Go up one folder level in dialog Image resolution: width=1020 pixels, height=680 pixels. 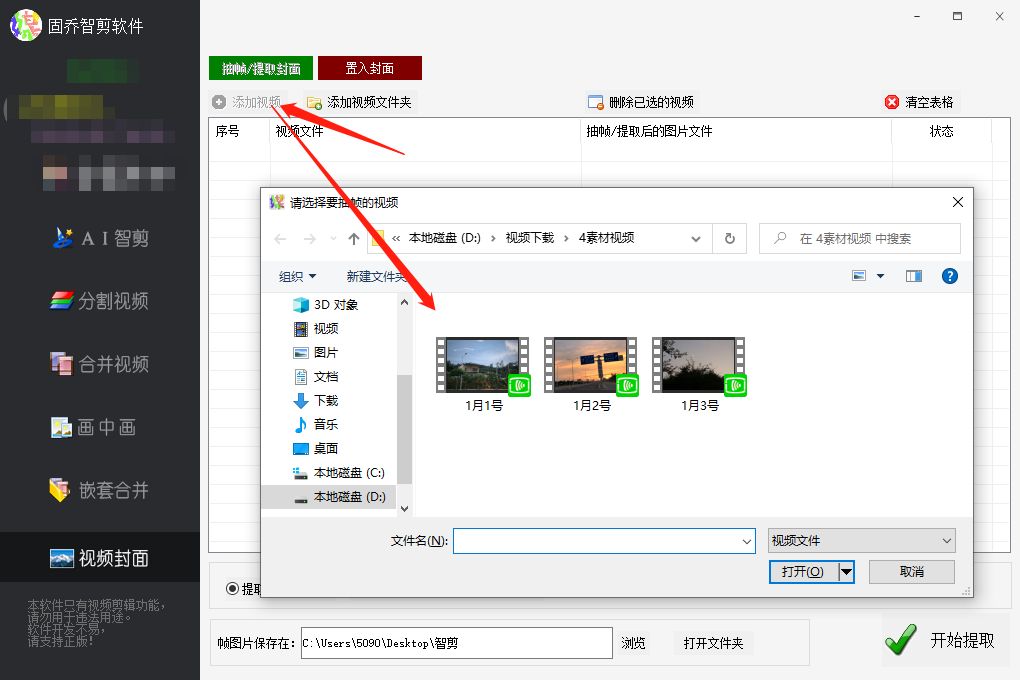tap(354, 239)
